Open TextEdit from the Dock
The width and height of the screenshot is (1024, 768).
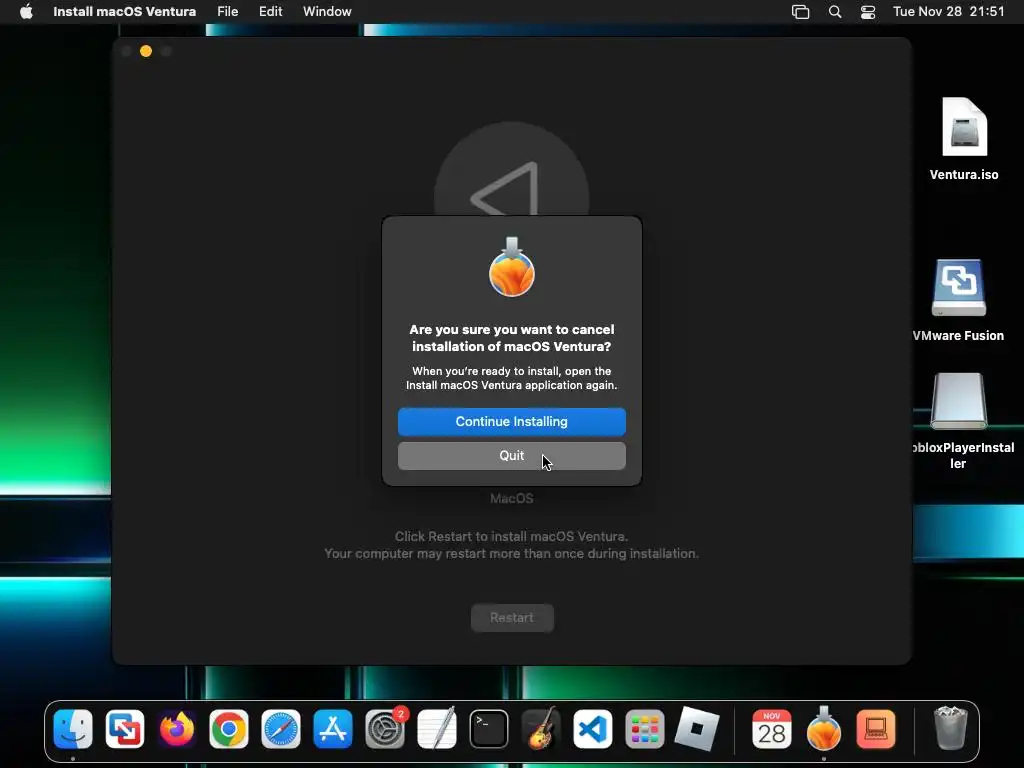click(437, 729)
